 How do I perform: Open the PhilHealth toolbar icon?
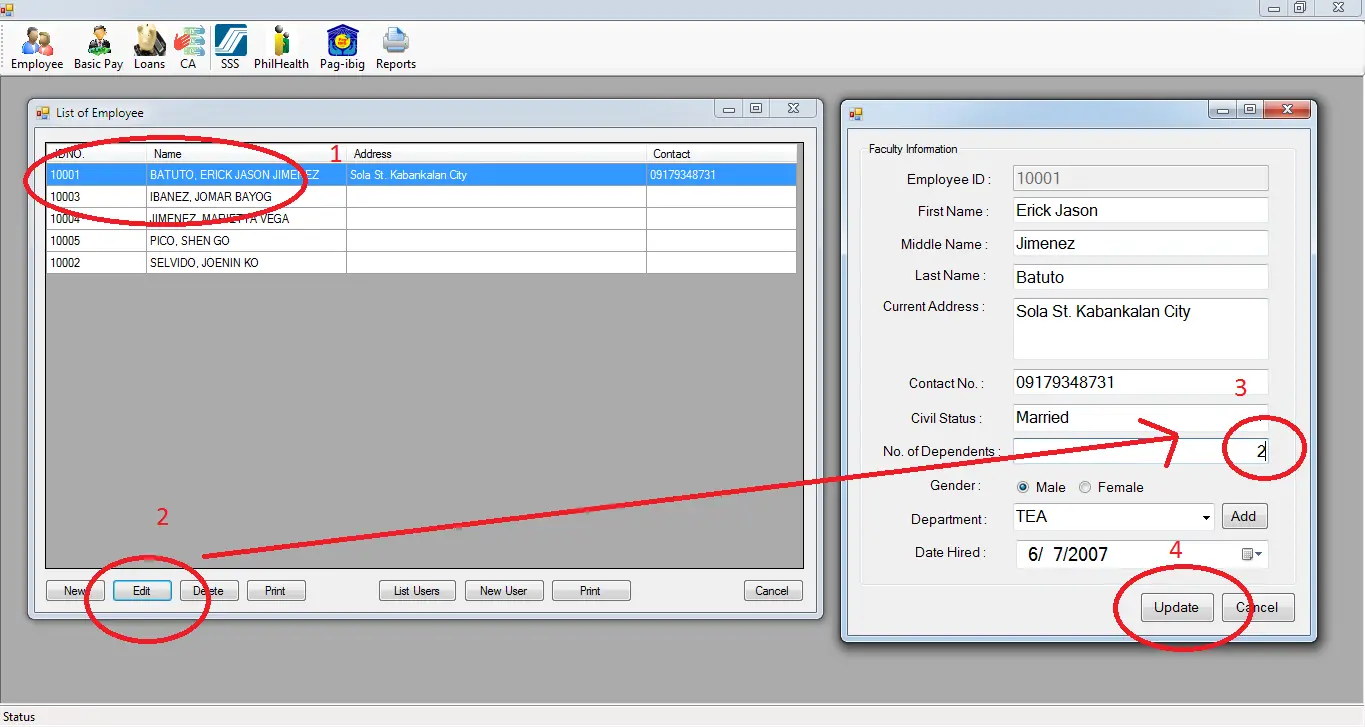[281, 48]
